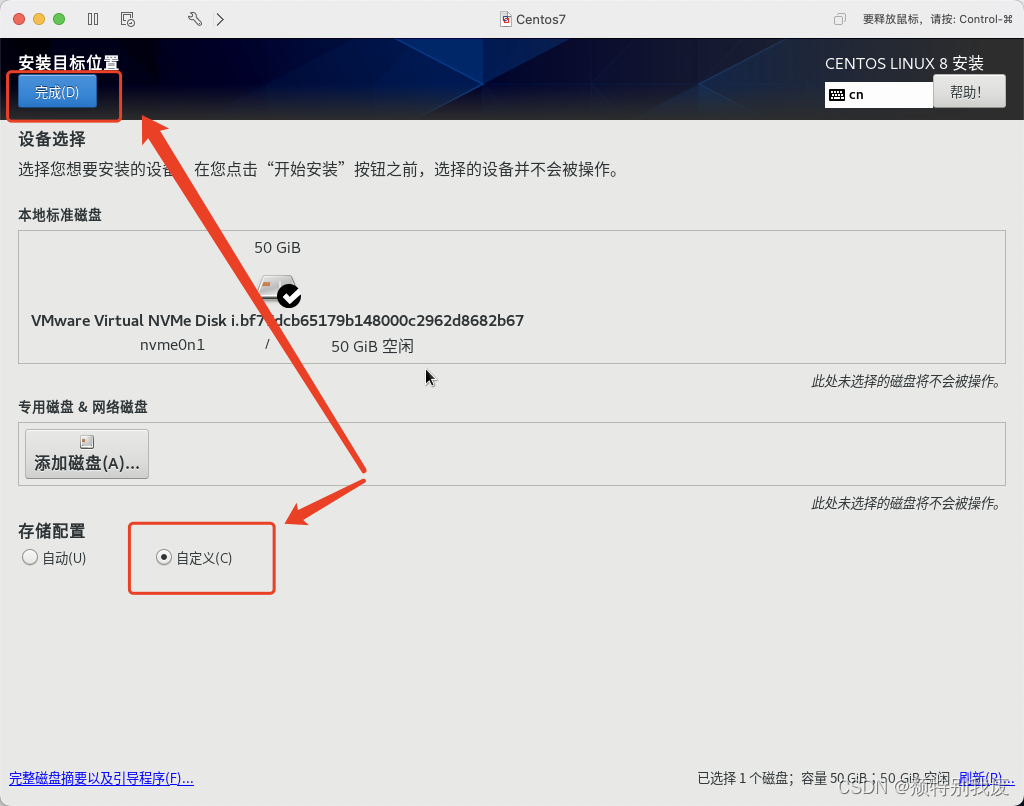The image size is (1024, 806).
Task: Open the wrench settings icon
Action: tap(195, 19)
